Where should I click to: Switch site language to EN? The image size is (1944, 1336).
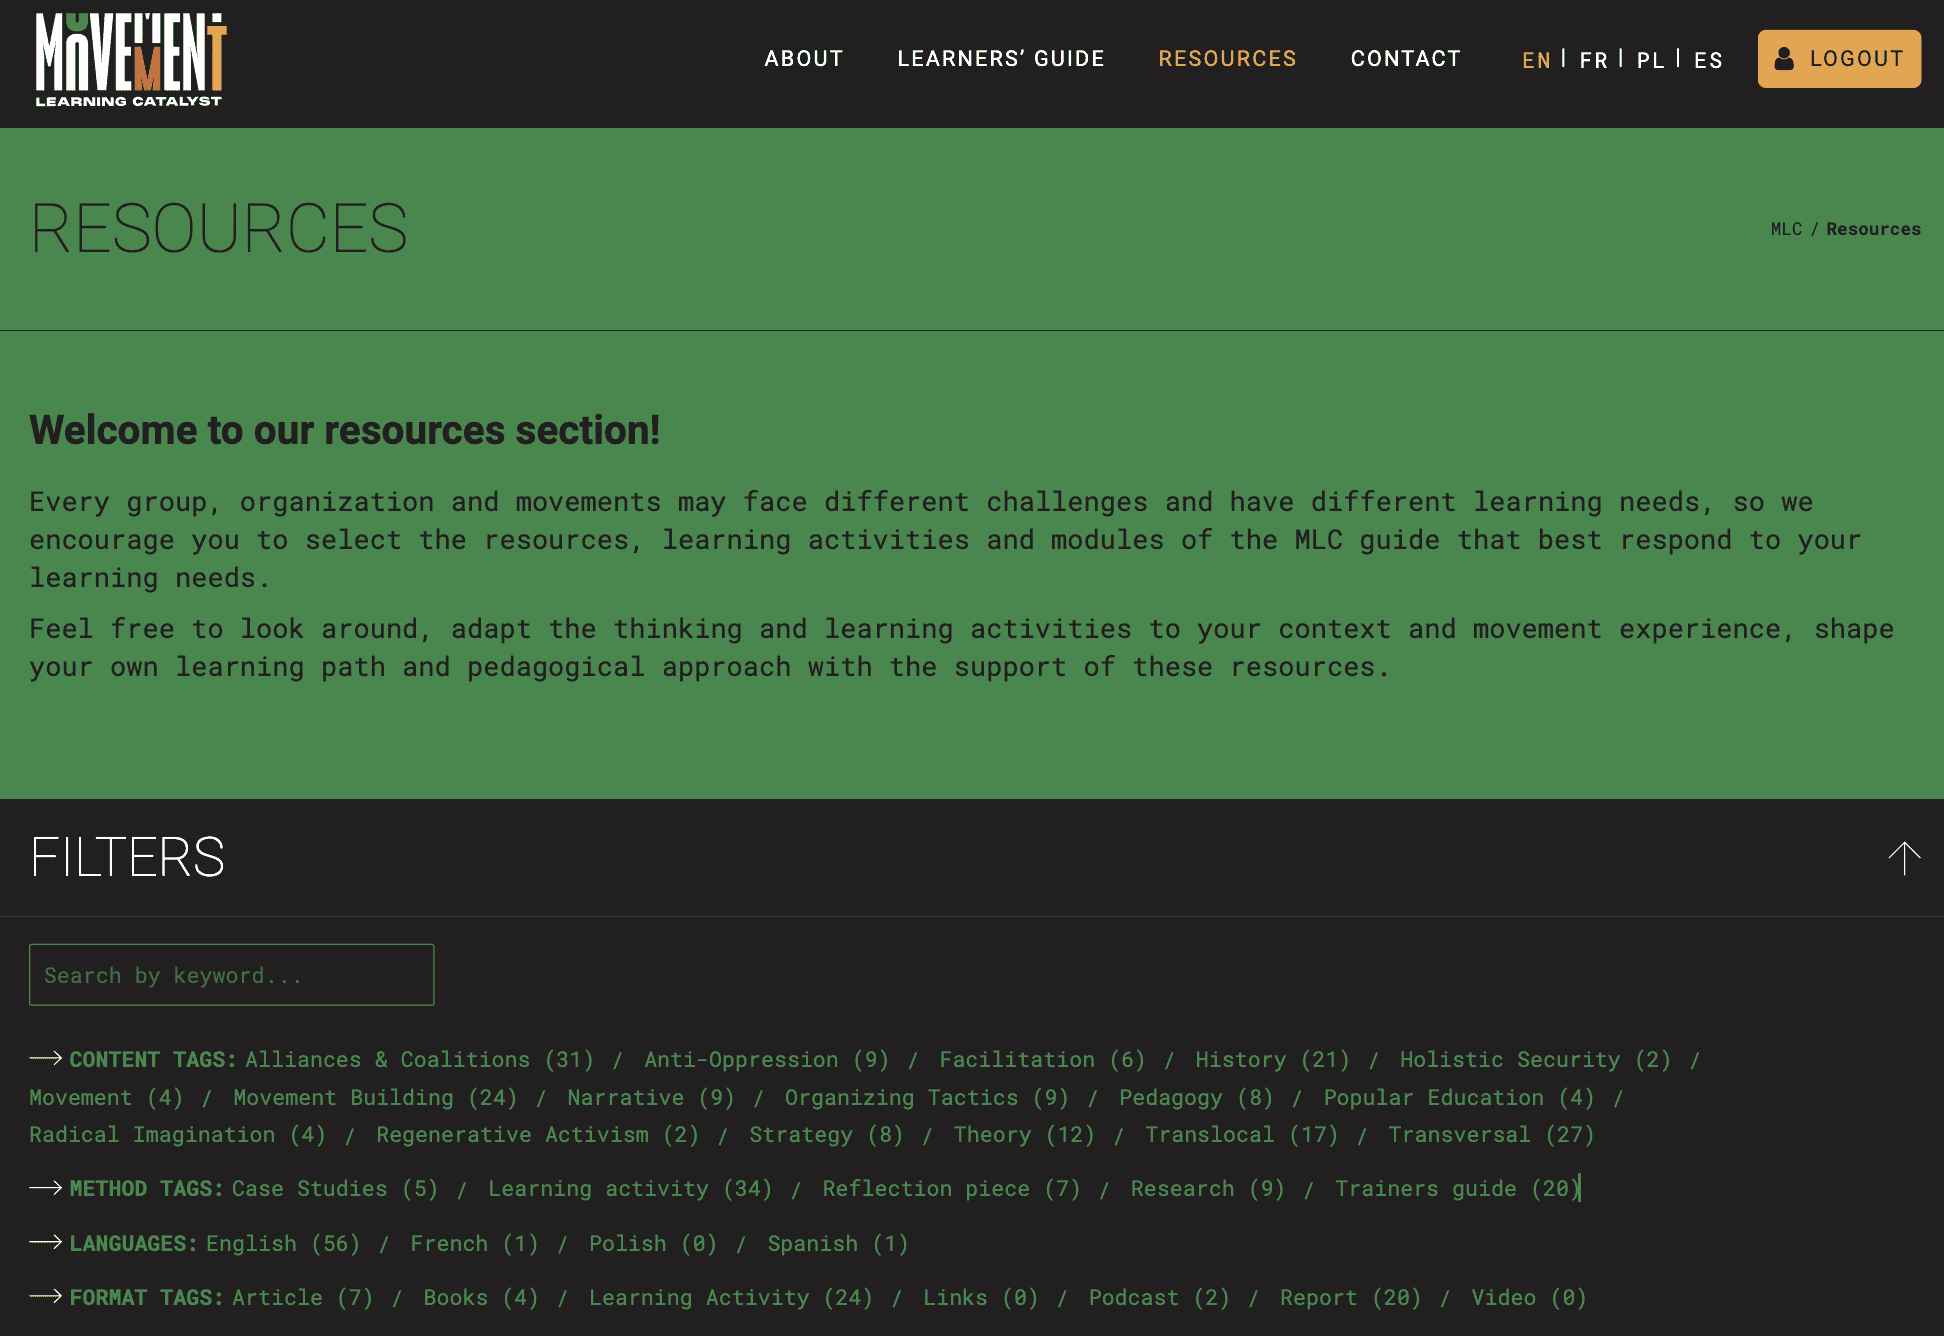click(1536, 60)
